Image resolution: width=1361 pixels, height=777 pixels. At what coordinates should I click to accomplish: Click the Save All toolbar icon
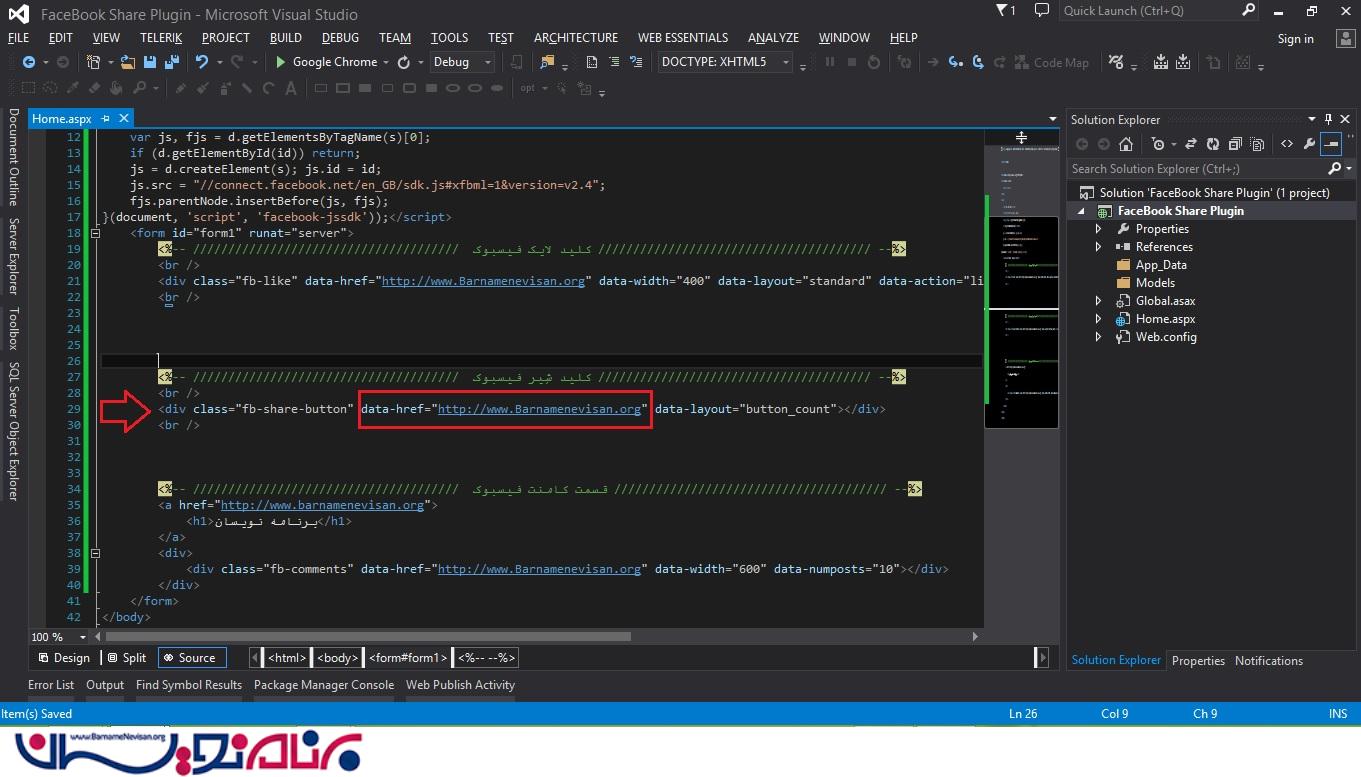pyautogui.click(x=171, y=62)
